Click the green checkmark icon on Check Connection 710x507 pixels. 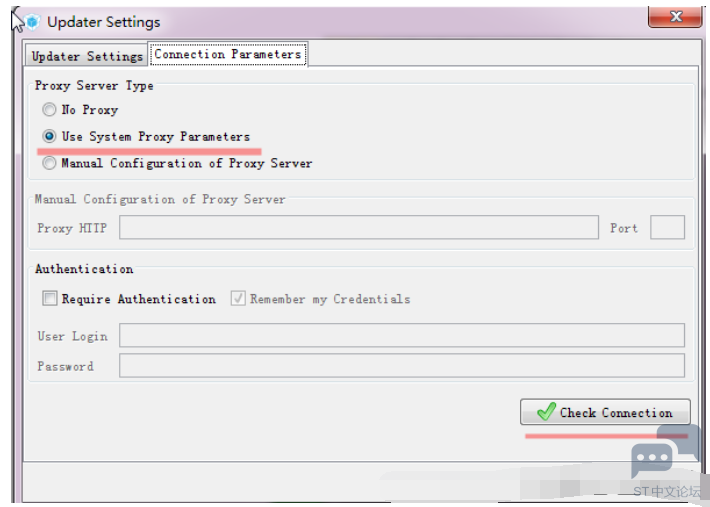pos(546,411)
